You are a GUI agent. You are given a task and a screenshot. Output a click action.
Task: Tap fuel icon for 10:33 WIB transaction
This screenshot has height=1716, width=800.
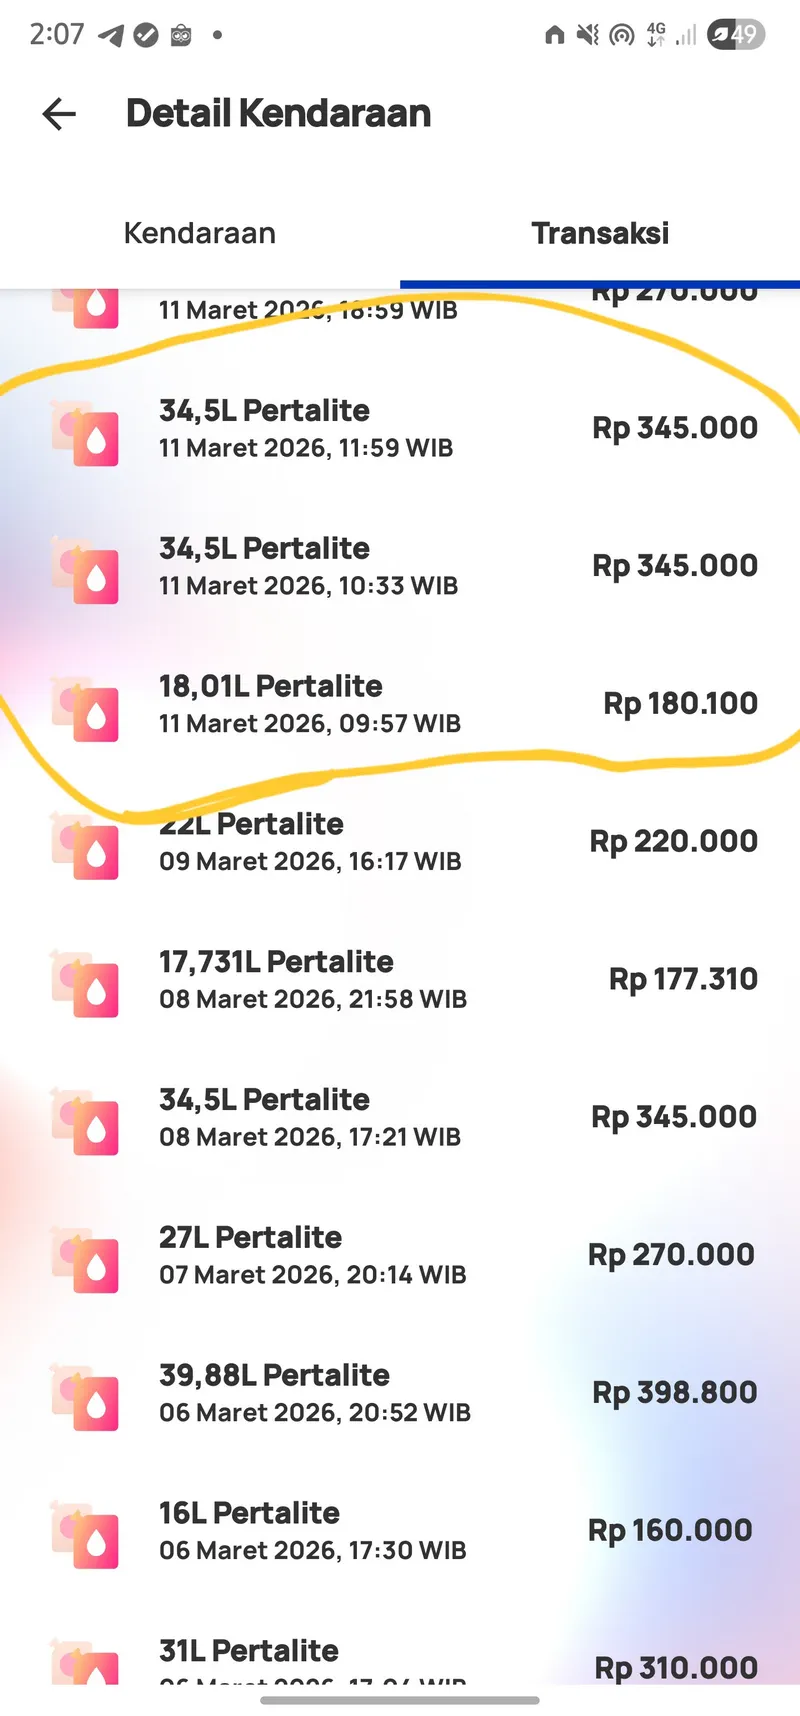point(87,573)
